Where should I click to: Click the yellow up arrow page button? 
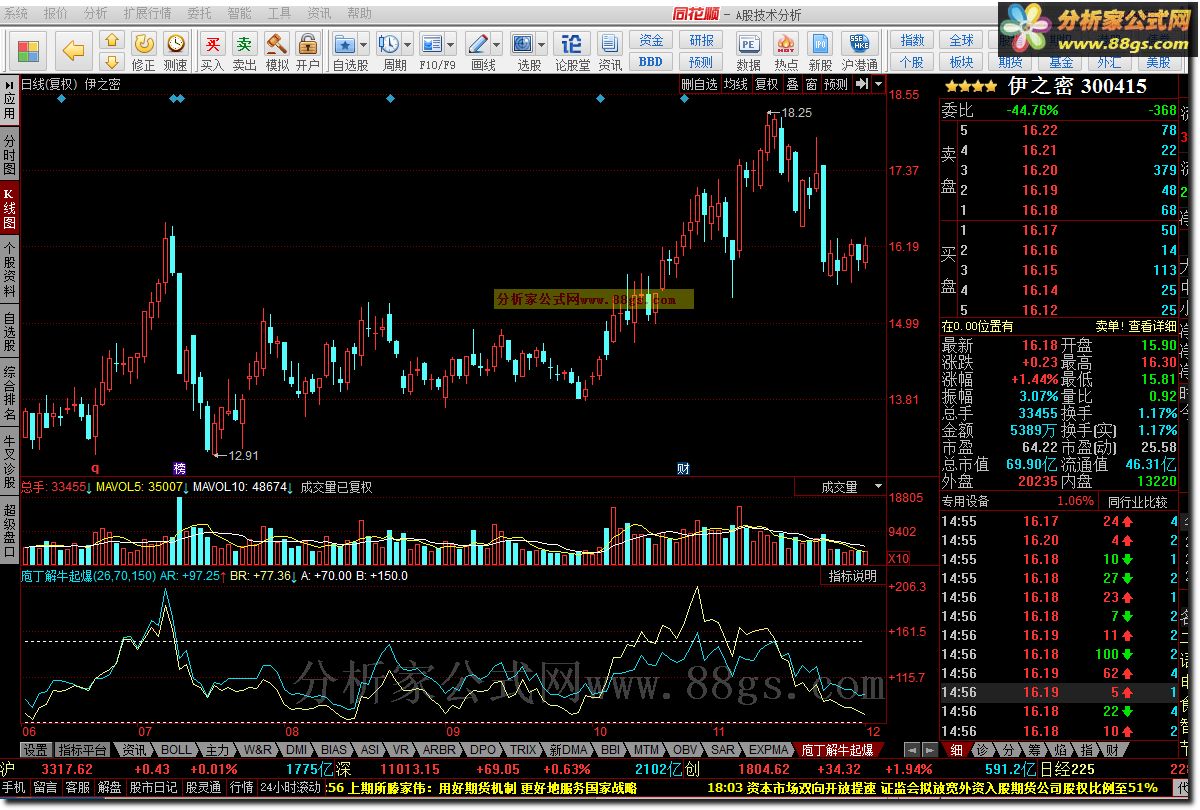tap(112, 41)
